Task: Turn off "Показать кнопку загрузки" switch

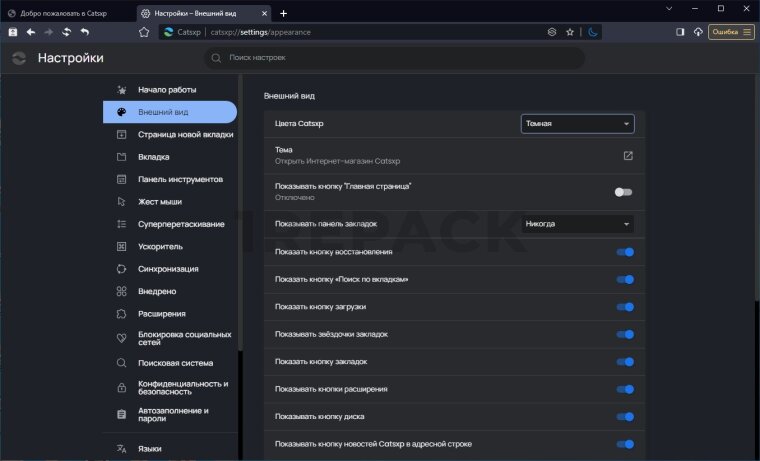Action: coord(625,307)
